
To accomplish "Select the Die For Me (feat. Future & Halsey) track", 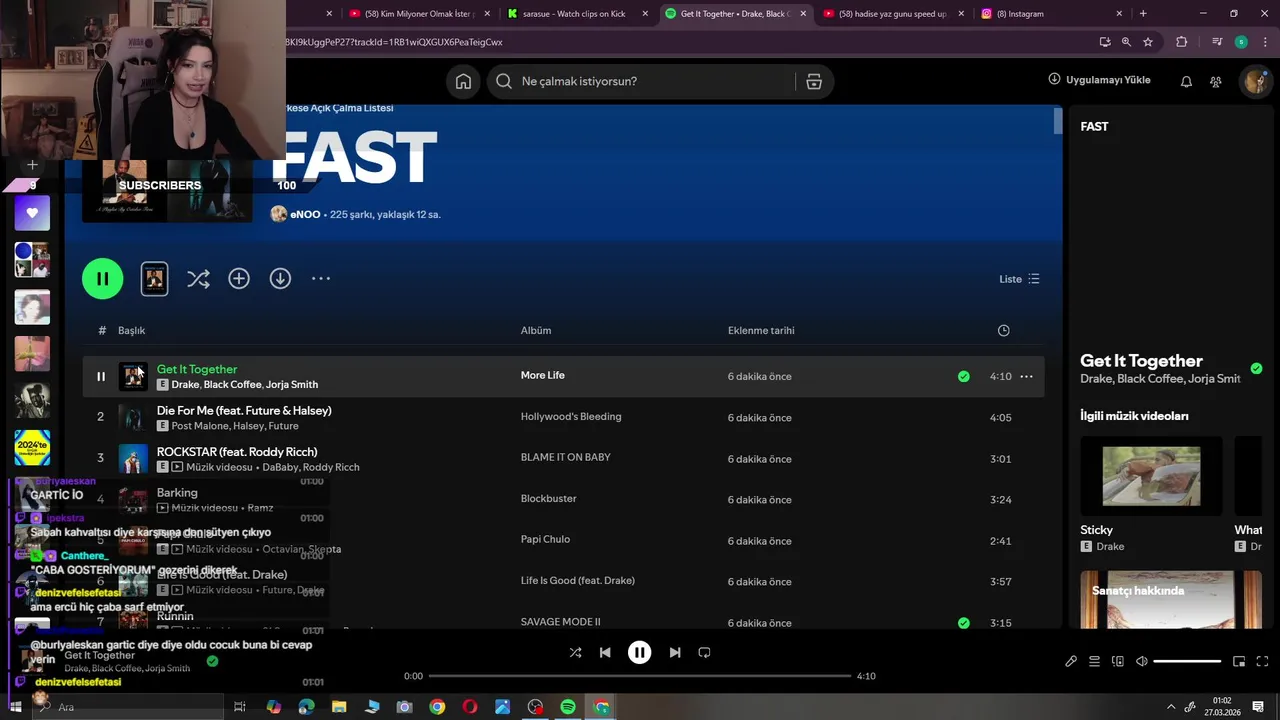I will (244, 411).
